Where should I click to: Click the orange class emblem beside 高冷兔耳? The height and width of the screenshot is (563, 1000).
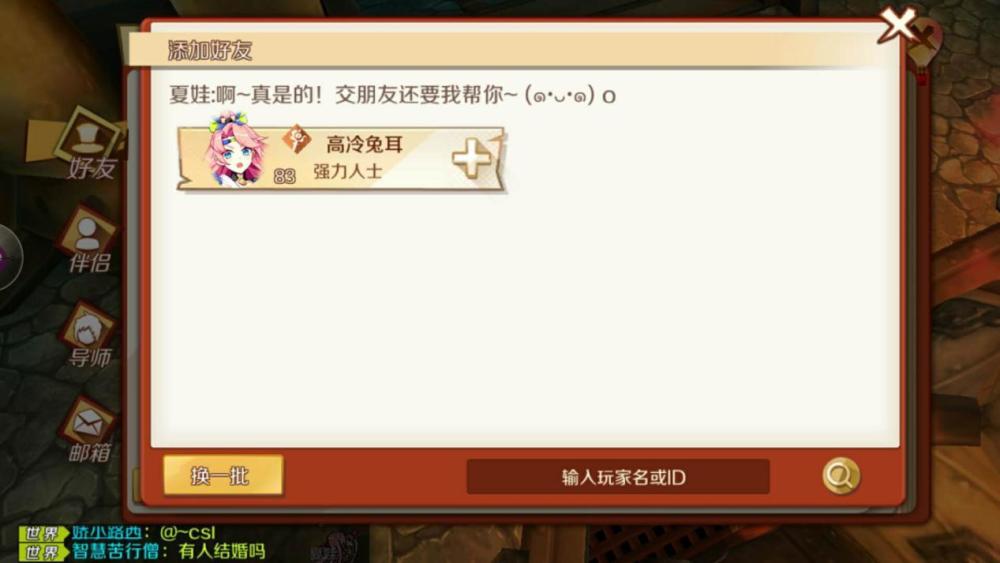coord(296,139)
